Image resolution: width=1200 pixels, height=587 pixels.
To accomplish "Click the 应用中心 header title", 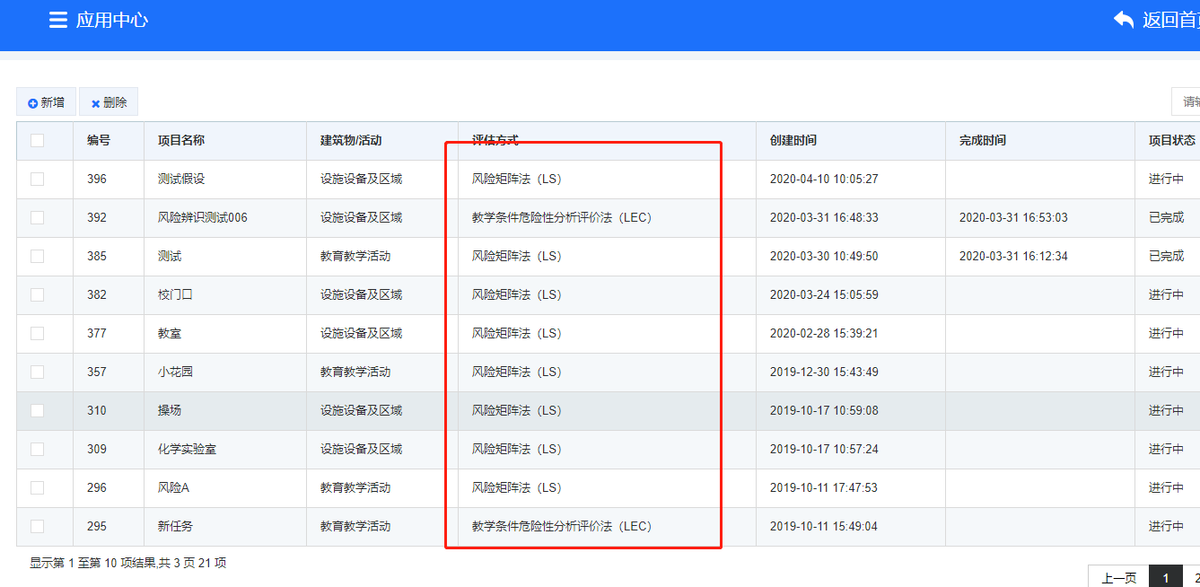I will 112,20.
